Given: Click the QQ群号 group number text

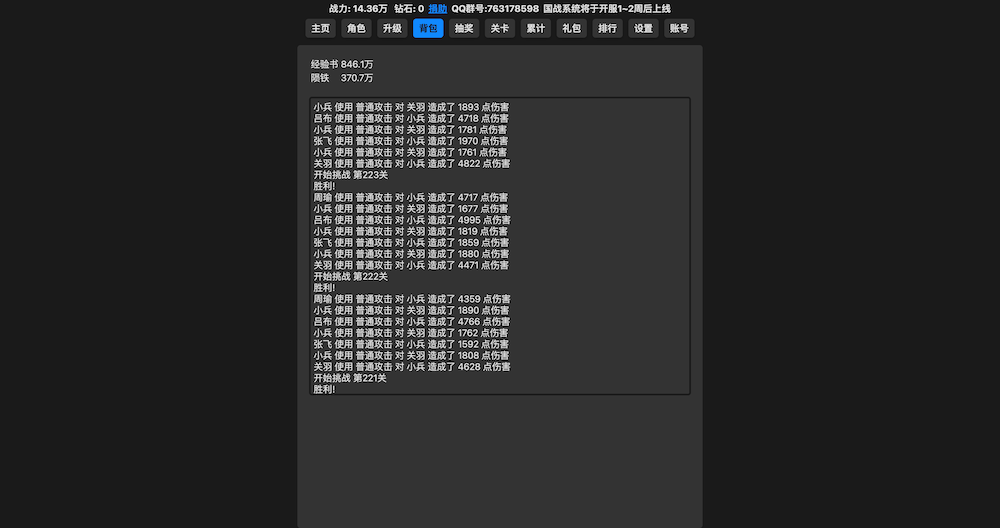Looking at the screenshot, I should (495, 8).
